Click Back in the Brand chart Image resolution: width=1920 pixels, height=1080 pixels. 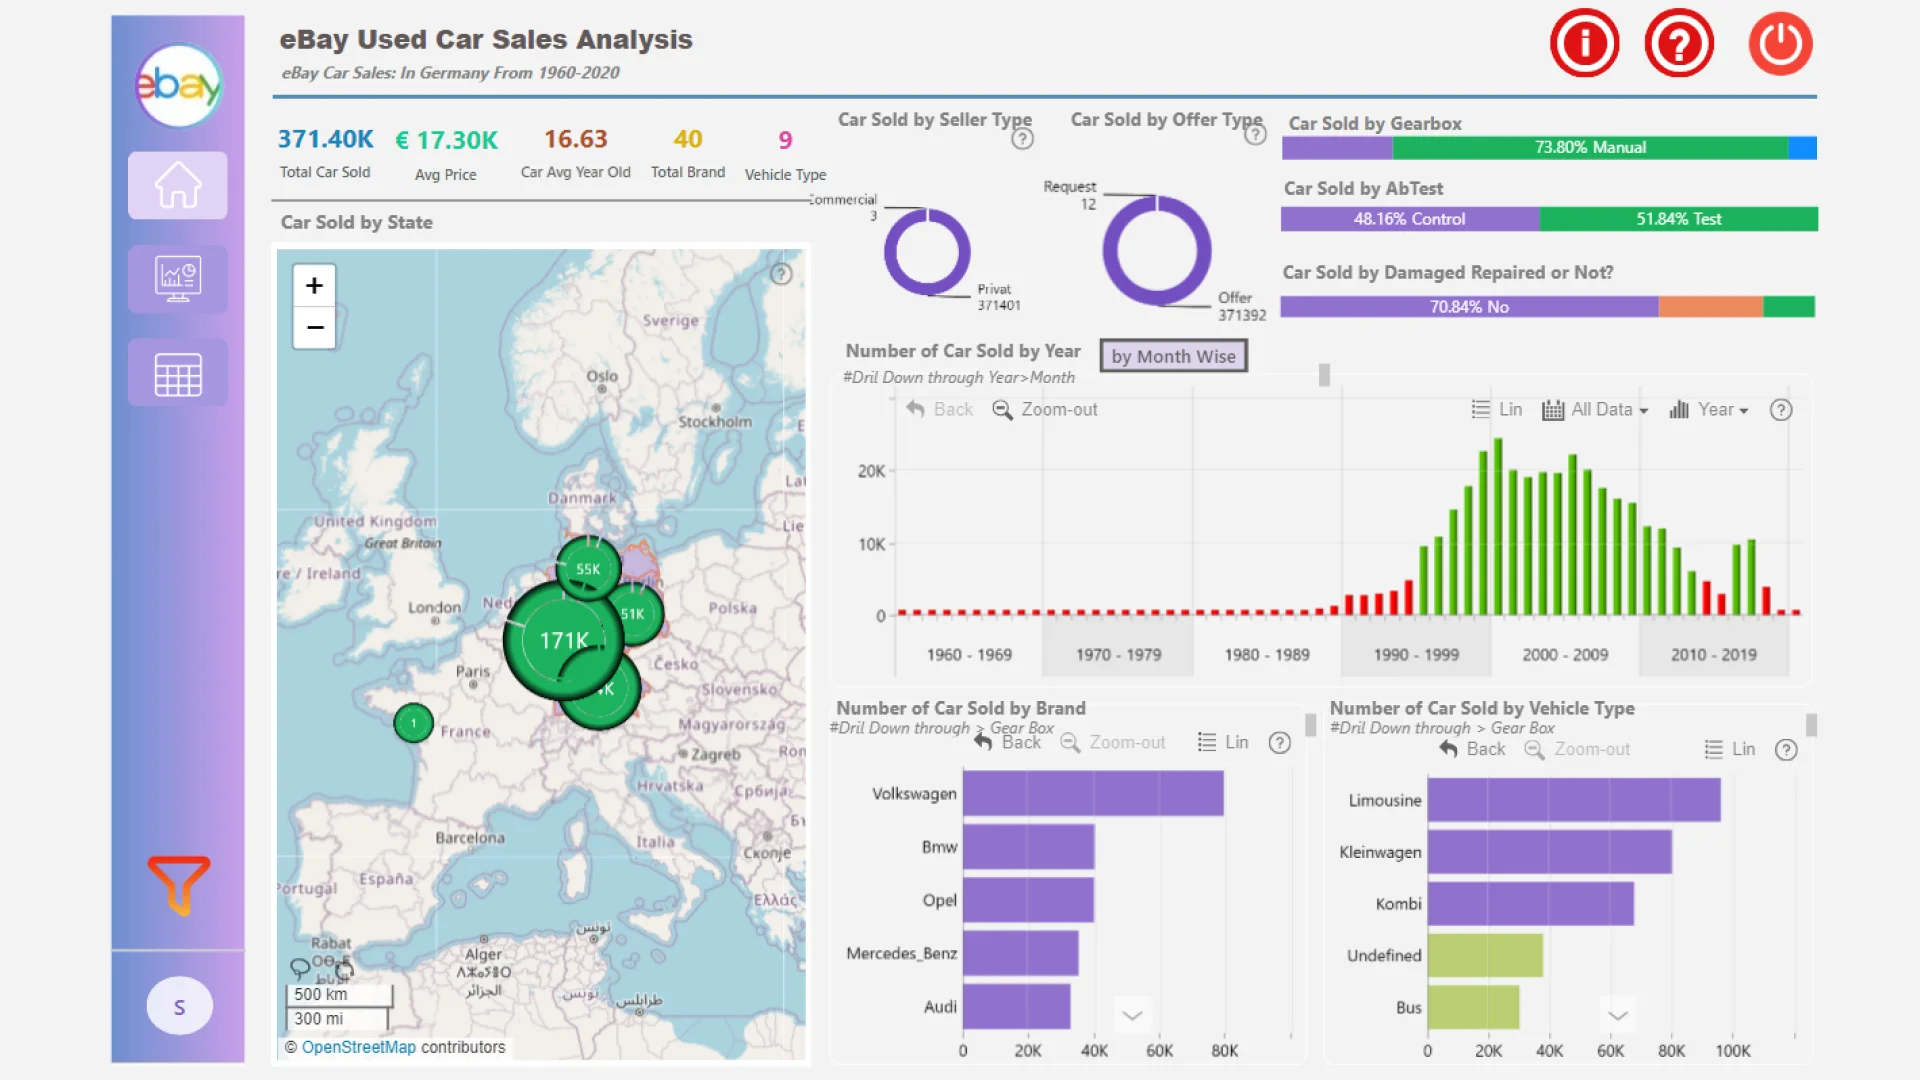1008,742
